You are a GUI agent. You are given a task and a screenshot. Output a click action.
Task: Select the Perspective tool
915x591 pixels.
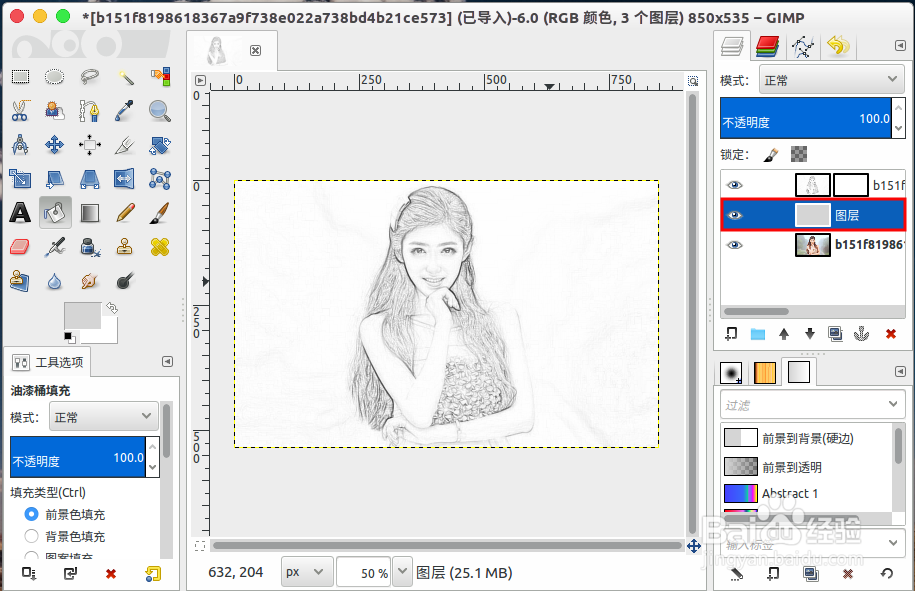coord(89,179)
